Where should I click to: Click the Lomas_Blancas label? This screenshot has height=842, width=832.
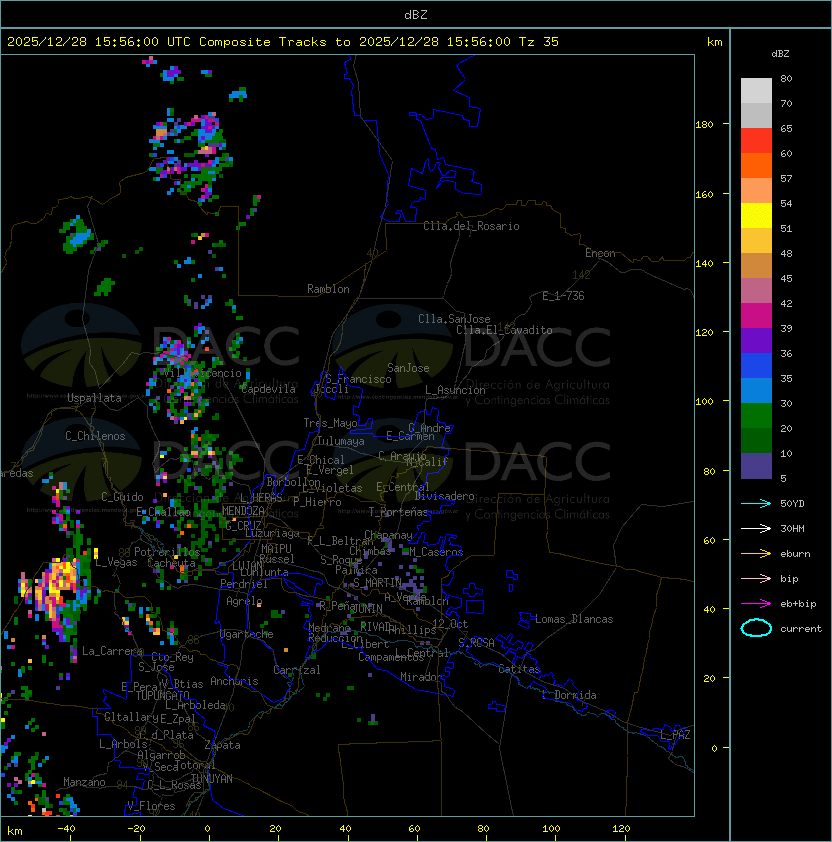[x=574, y=619]
